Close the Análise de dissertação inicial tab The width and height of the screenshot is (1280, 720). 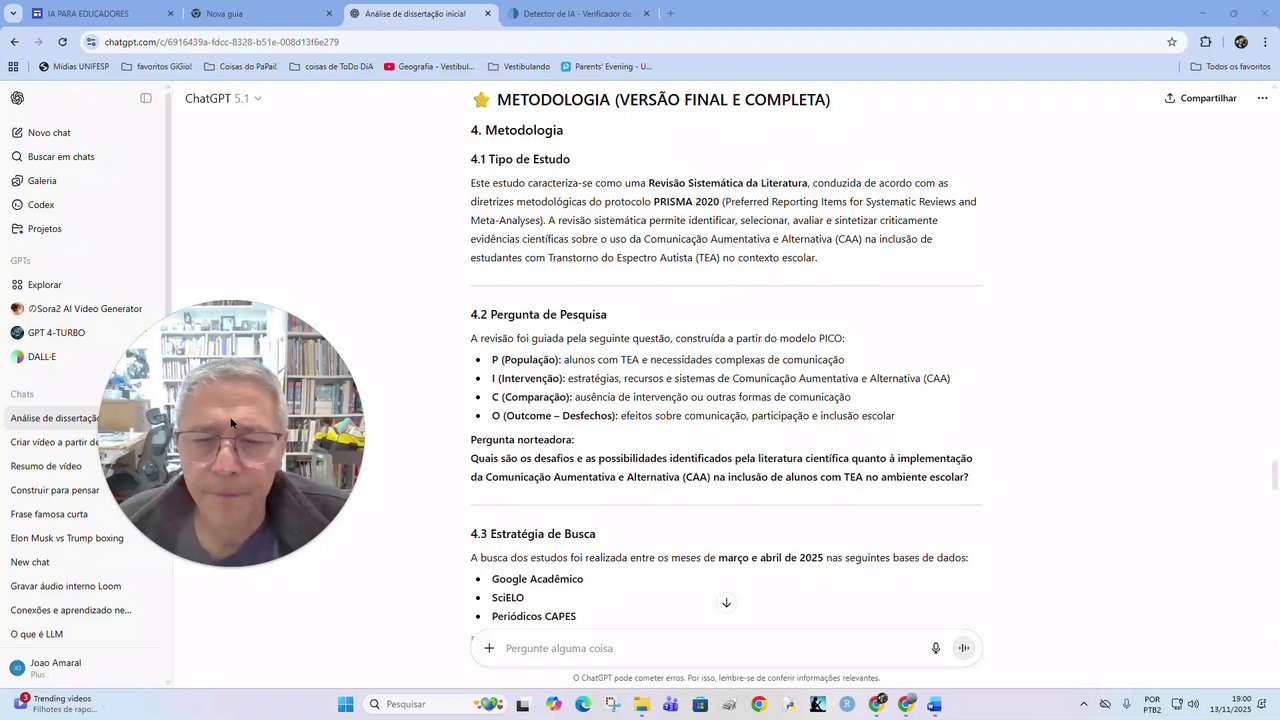click(488, 14)
